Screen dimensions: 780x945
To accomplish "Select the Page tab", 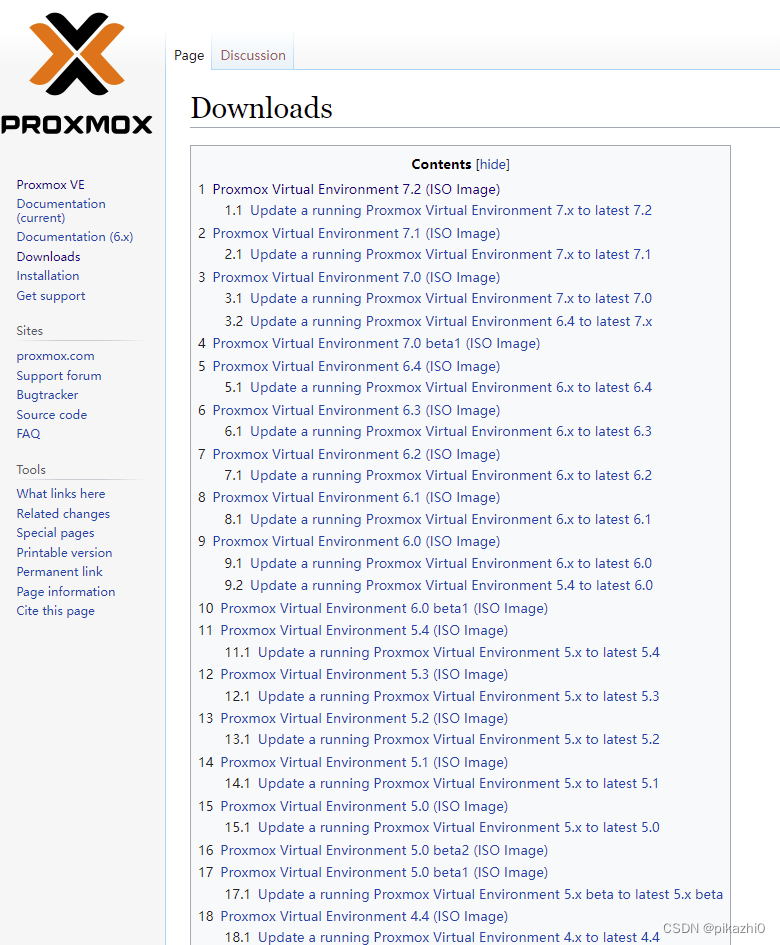I will pyautogui.click(x=189, y=55).
